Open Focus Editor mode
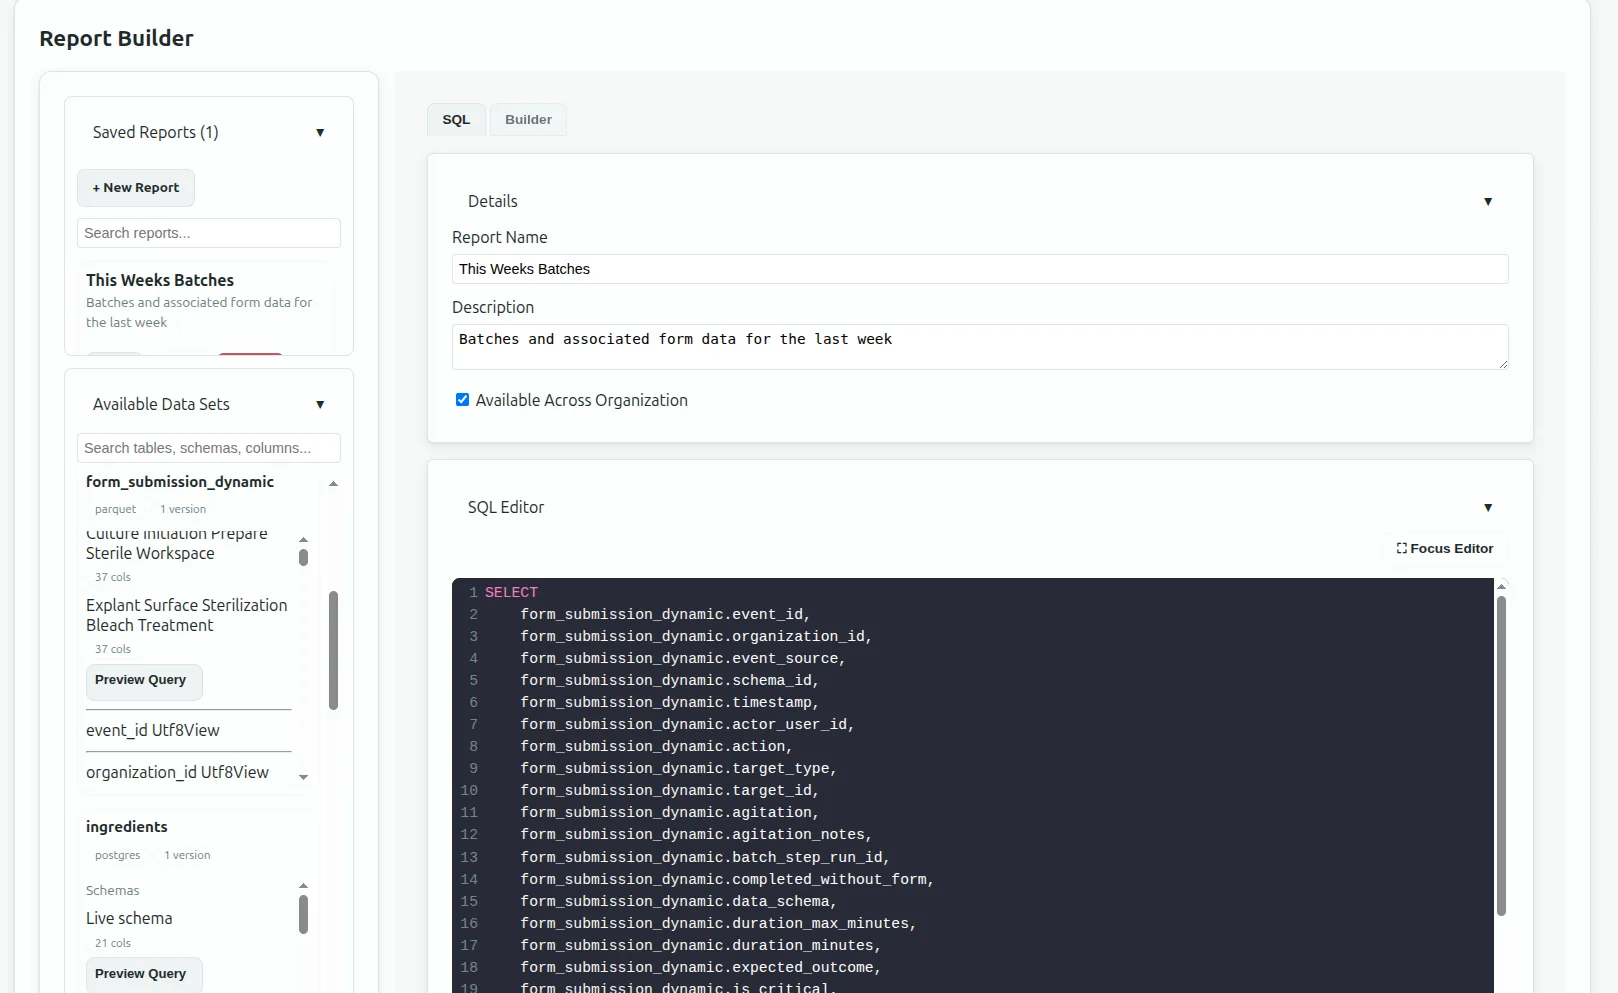 coord(1445,549)
